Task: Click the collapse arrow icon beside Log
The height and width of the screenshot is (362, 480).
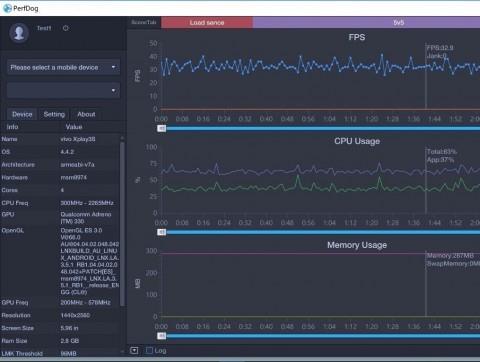Action: 134,350
